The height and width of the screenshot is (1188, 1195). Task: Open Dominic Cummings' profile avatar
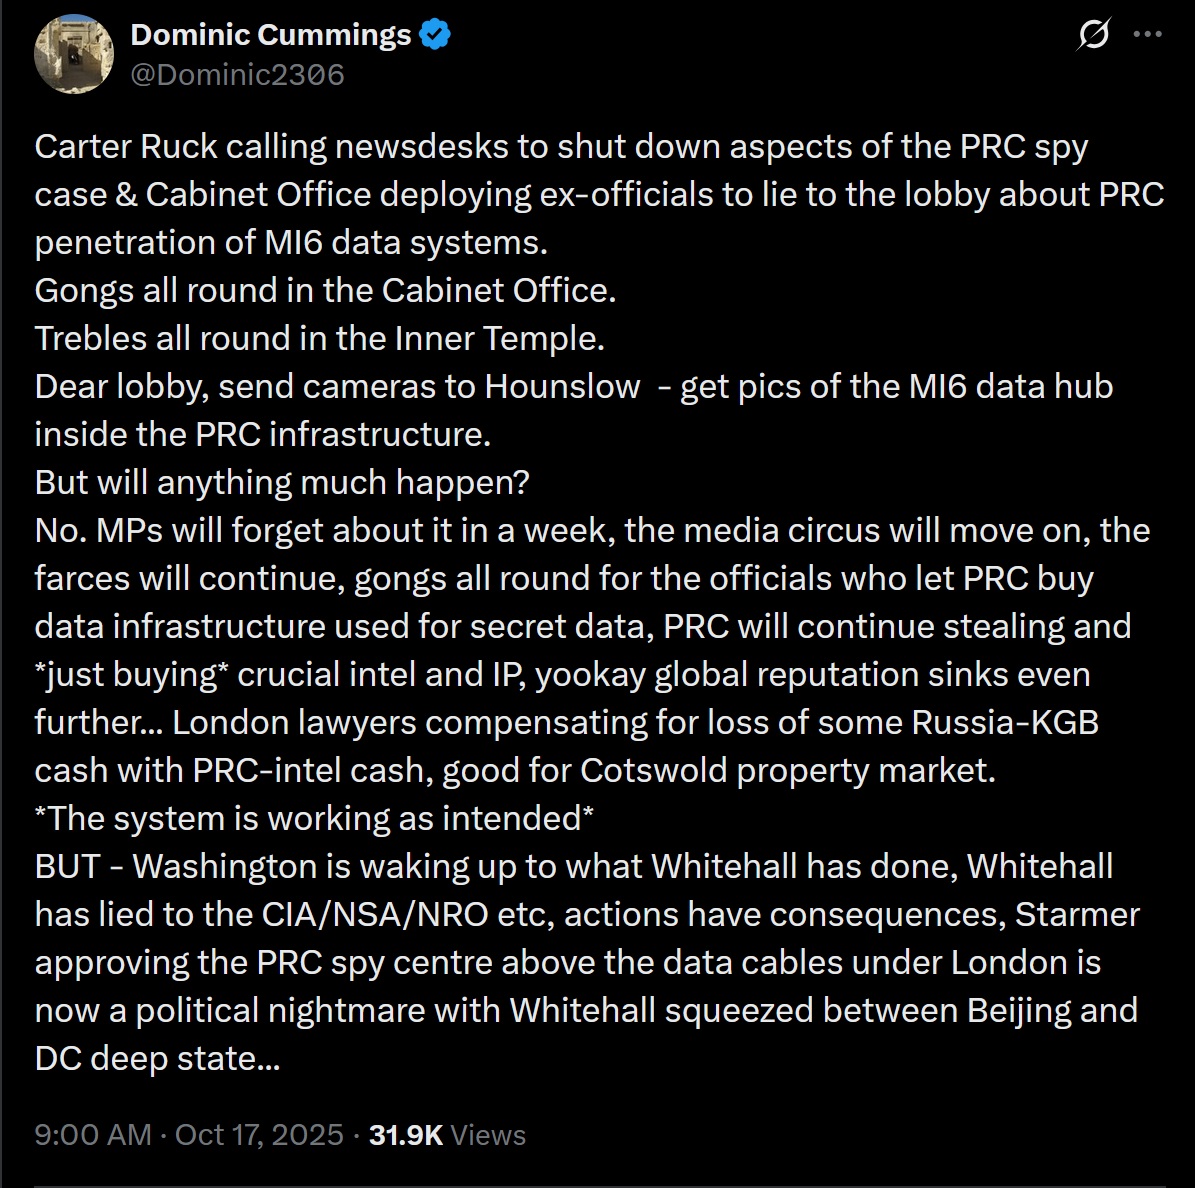pyautogui.click(x=74, y=54)
